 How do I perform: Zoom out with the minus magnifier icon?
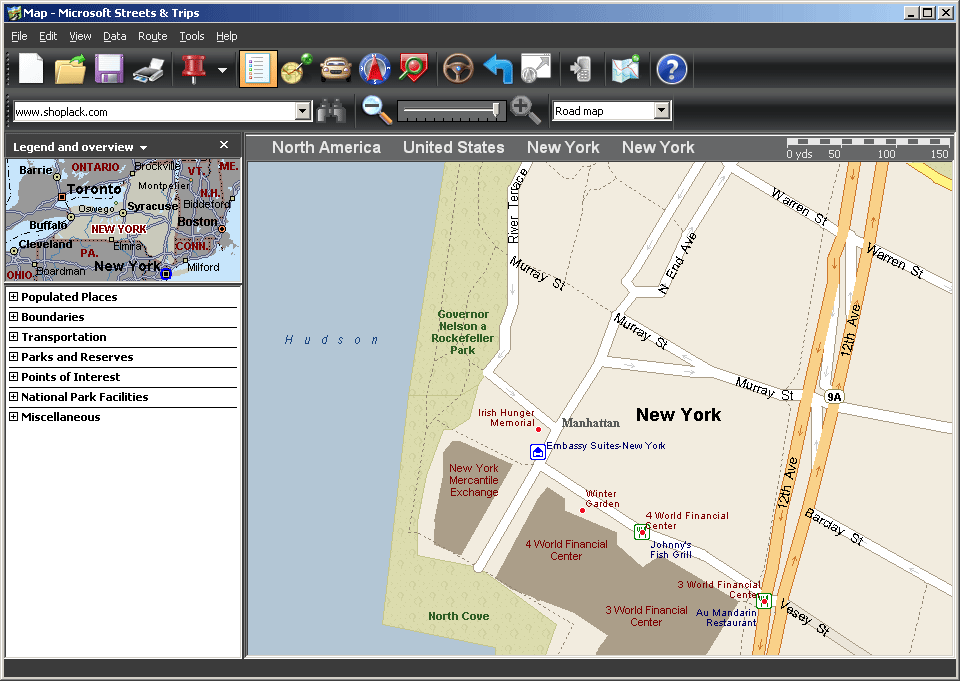click(377, 110)
